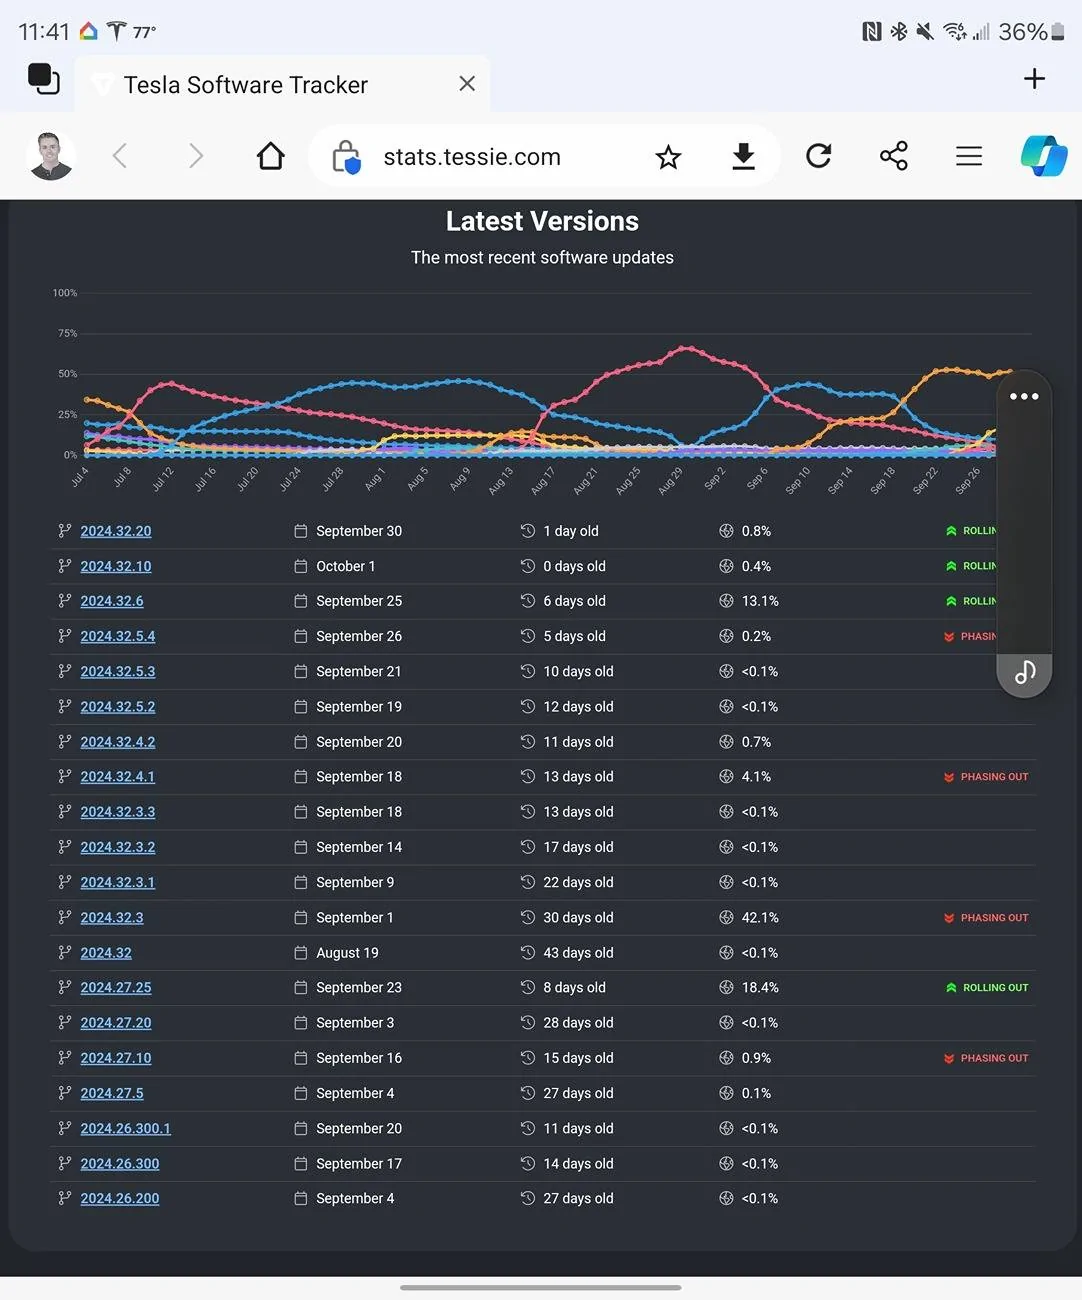Click PHASING OUT badge for 2024.32.4.1
This screenshot has height=1300, width=1082.
pos(986,777)
